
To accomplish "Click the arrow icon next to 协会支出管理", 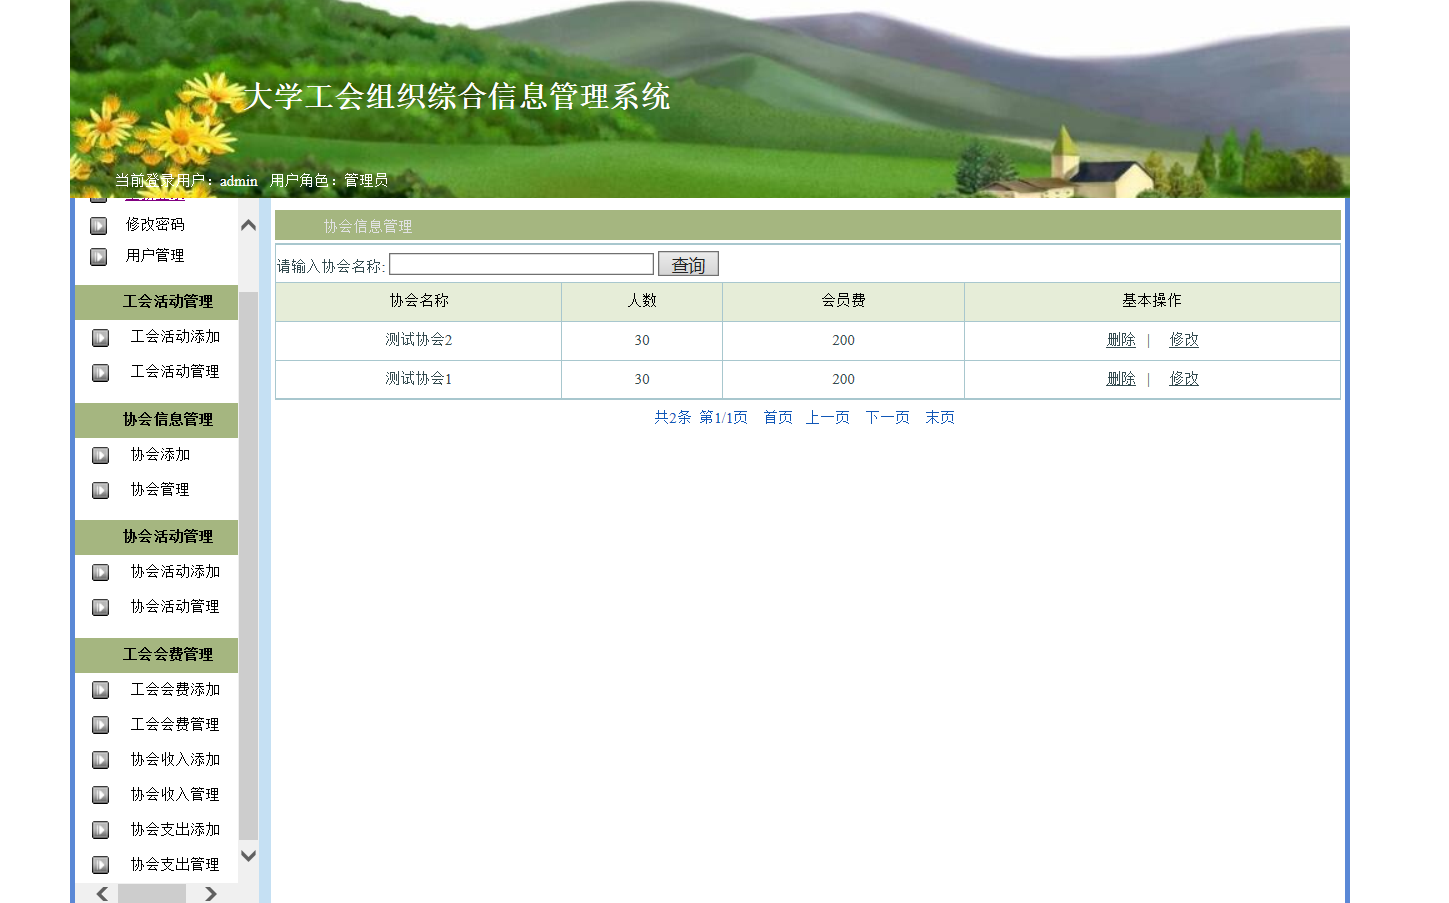I will tap(101, 865).
